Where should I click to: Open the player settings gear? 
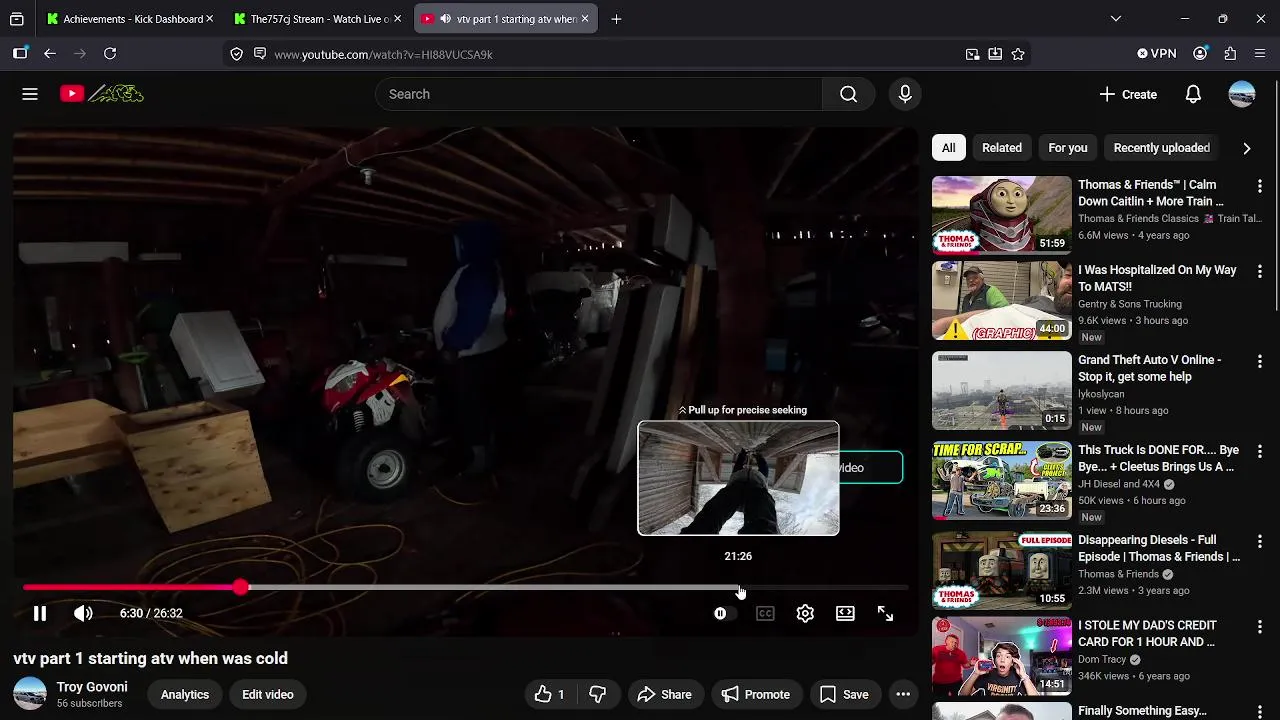[805, 613]
